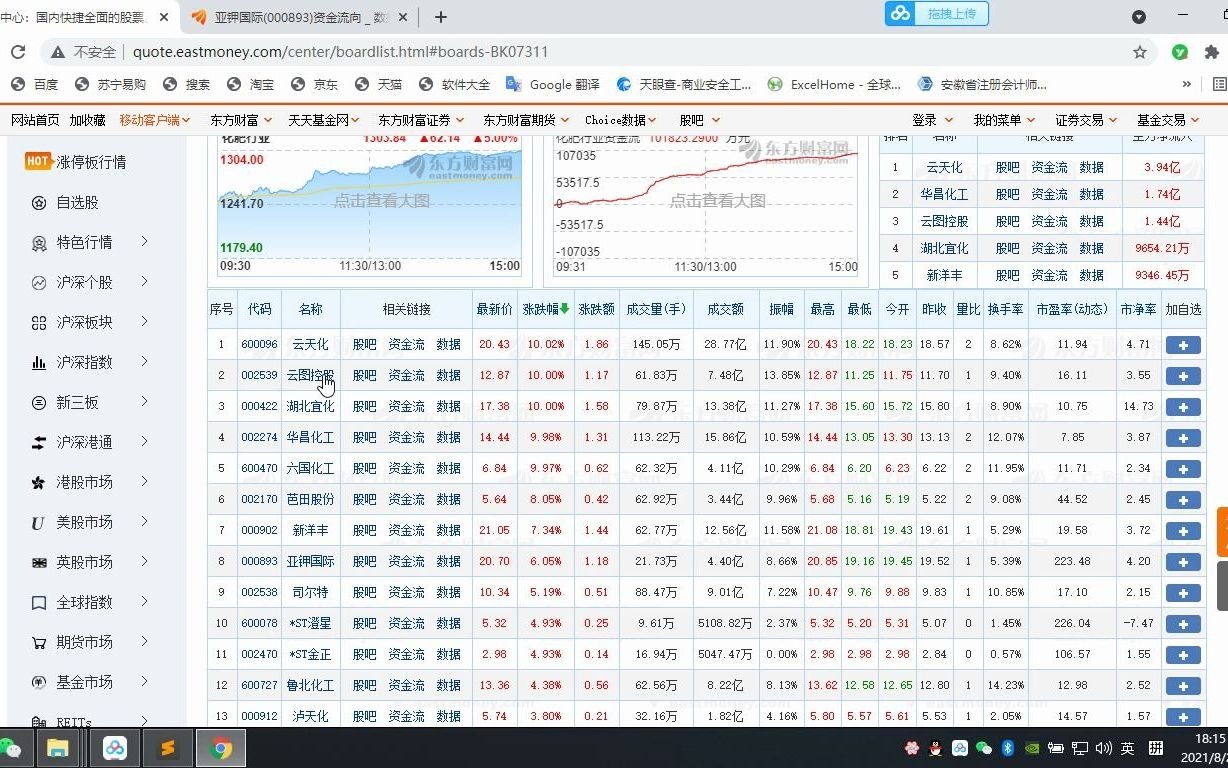Open the 东方财富证券 dropdown menu
1228x768 pixels.
(x=420, y=120)
